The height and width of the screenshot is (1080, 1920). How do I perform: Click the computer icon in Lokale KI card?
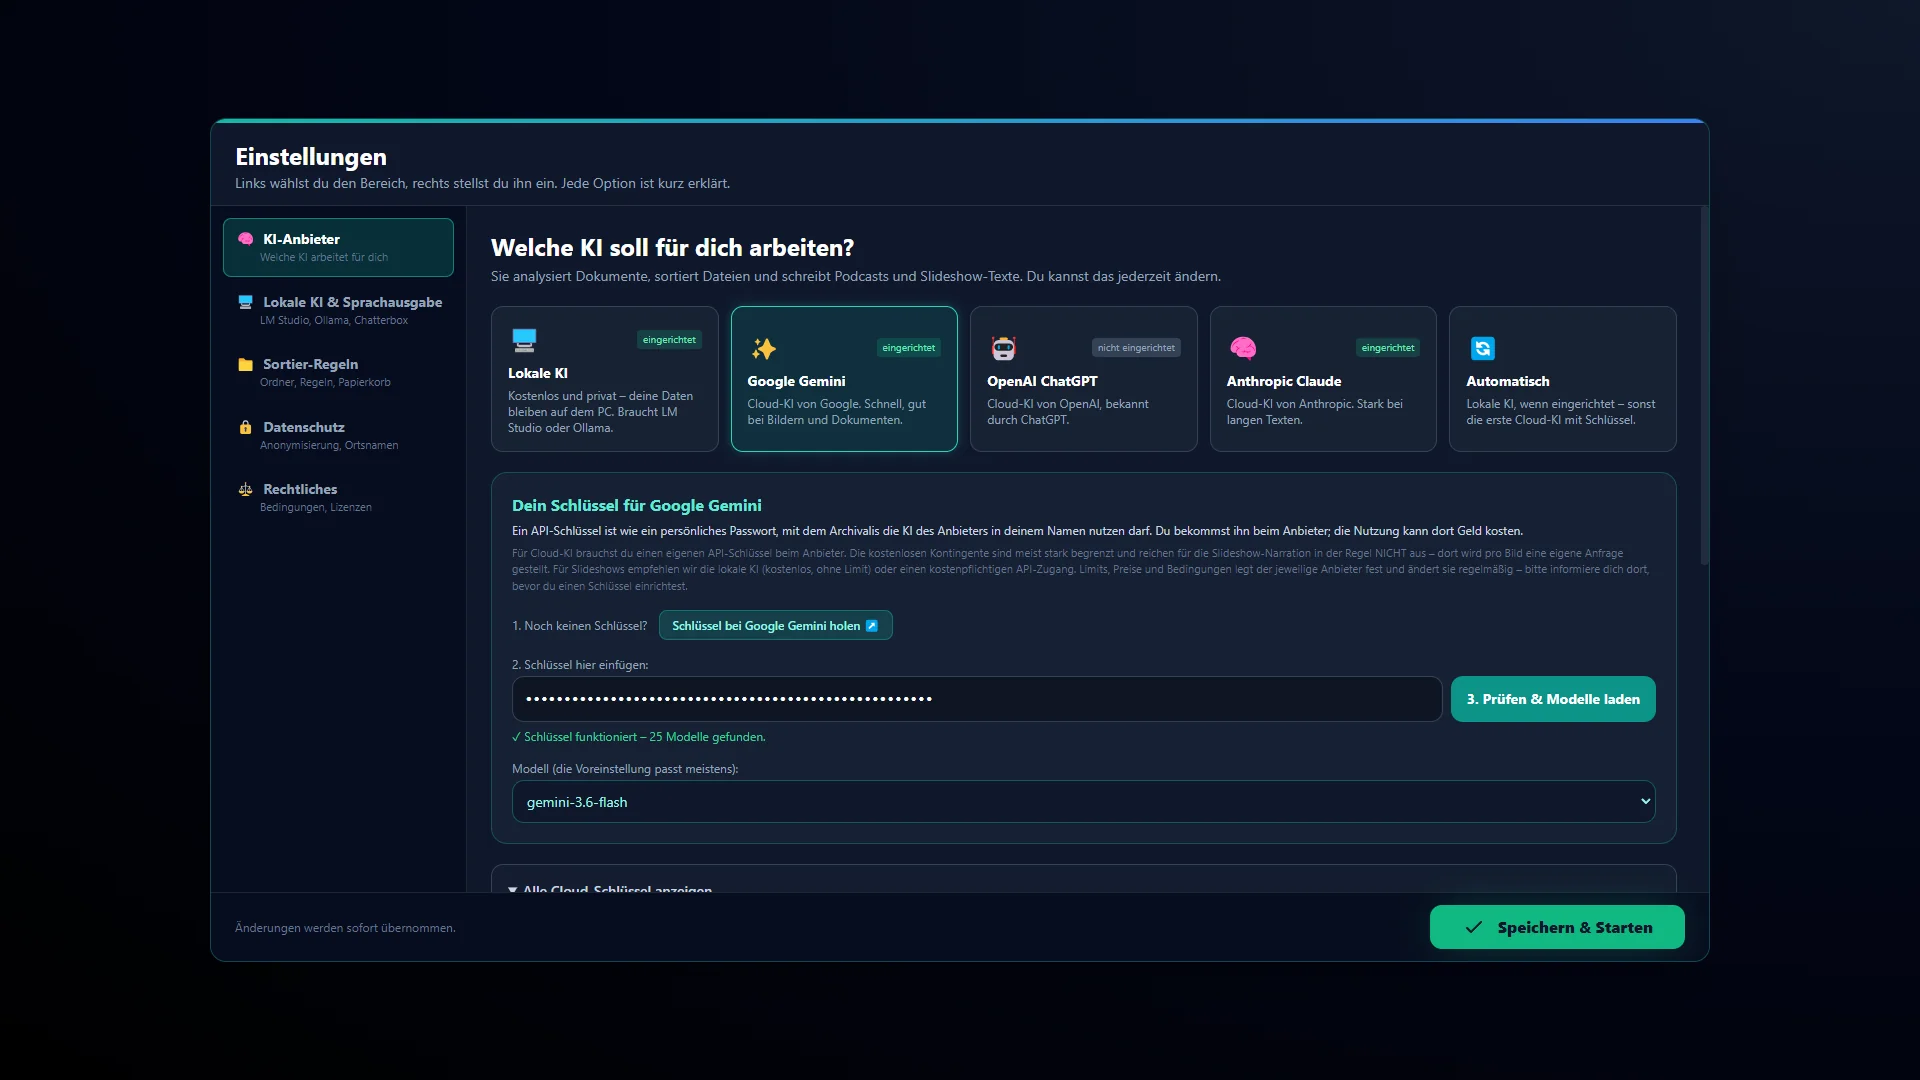[x=524, y=340]
